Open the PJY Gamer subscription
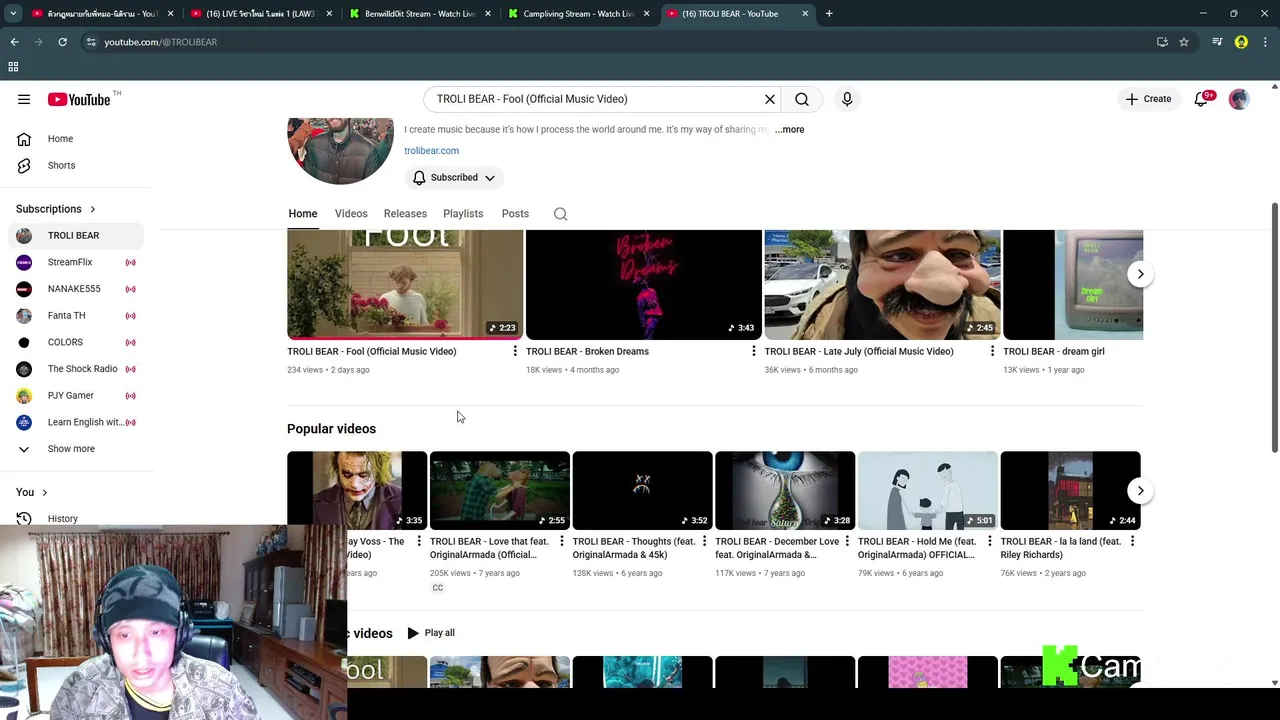The width and height of the screenshot is (1280, 720). click(x=76, y=395)
